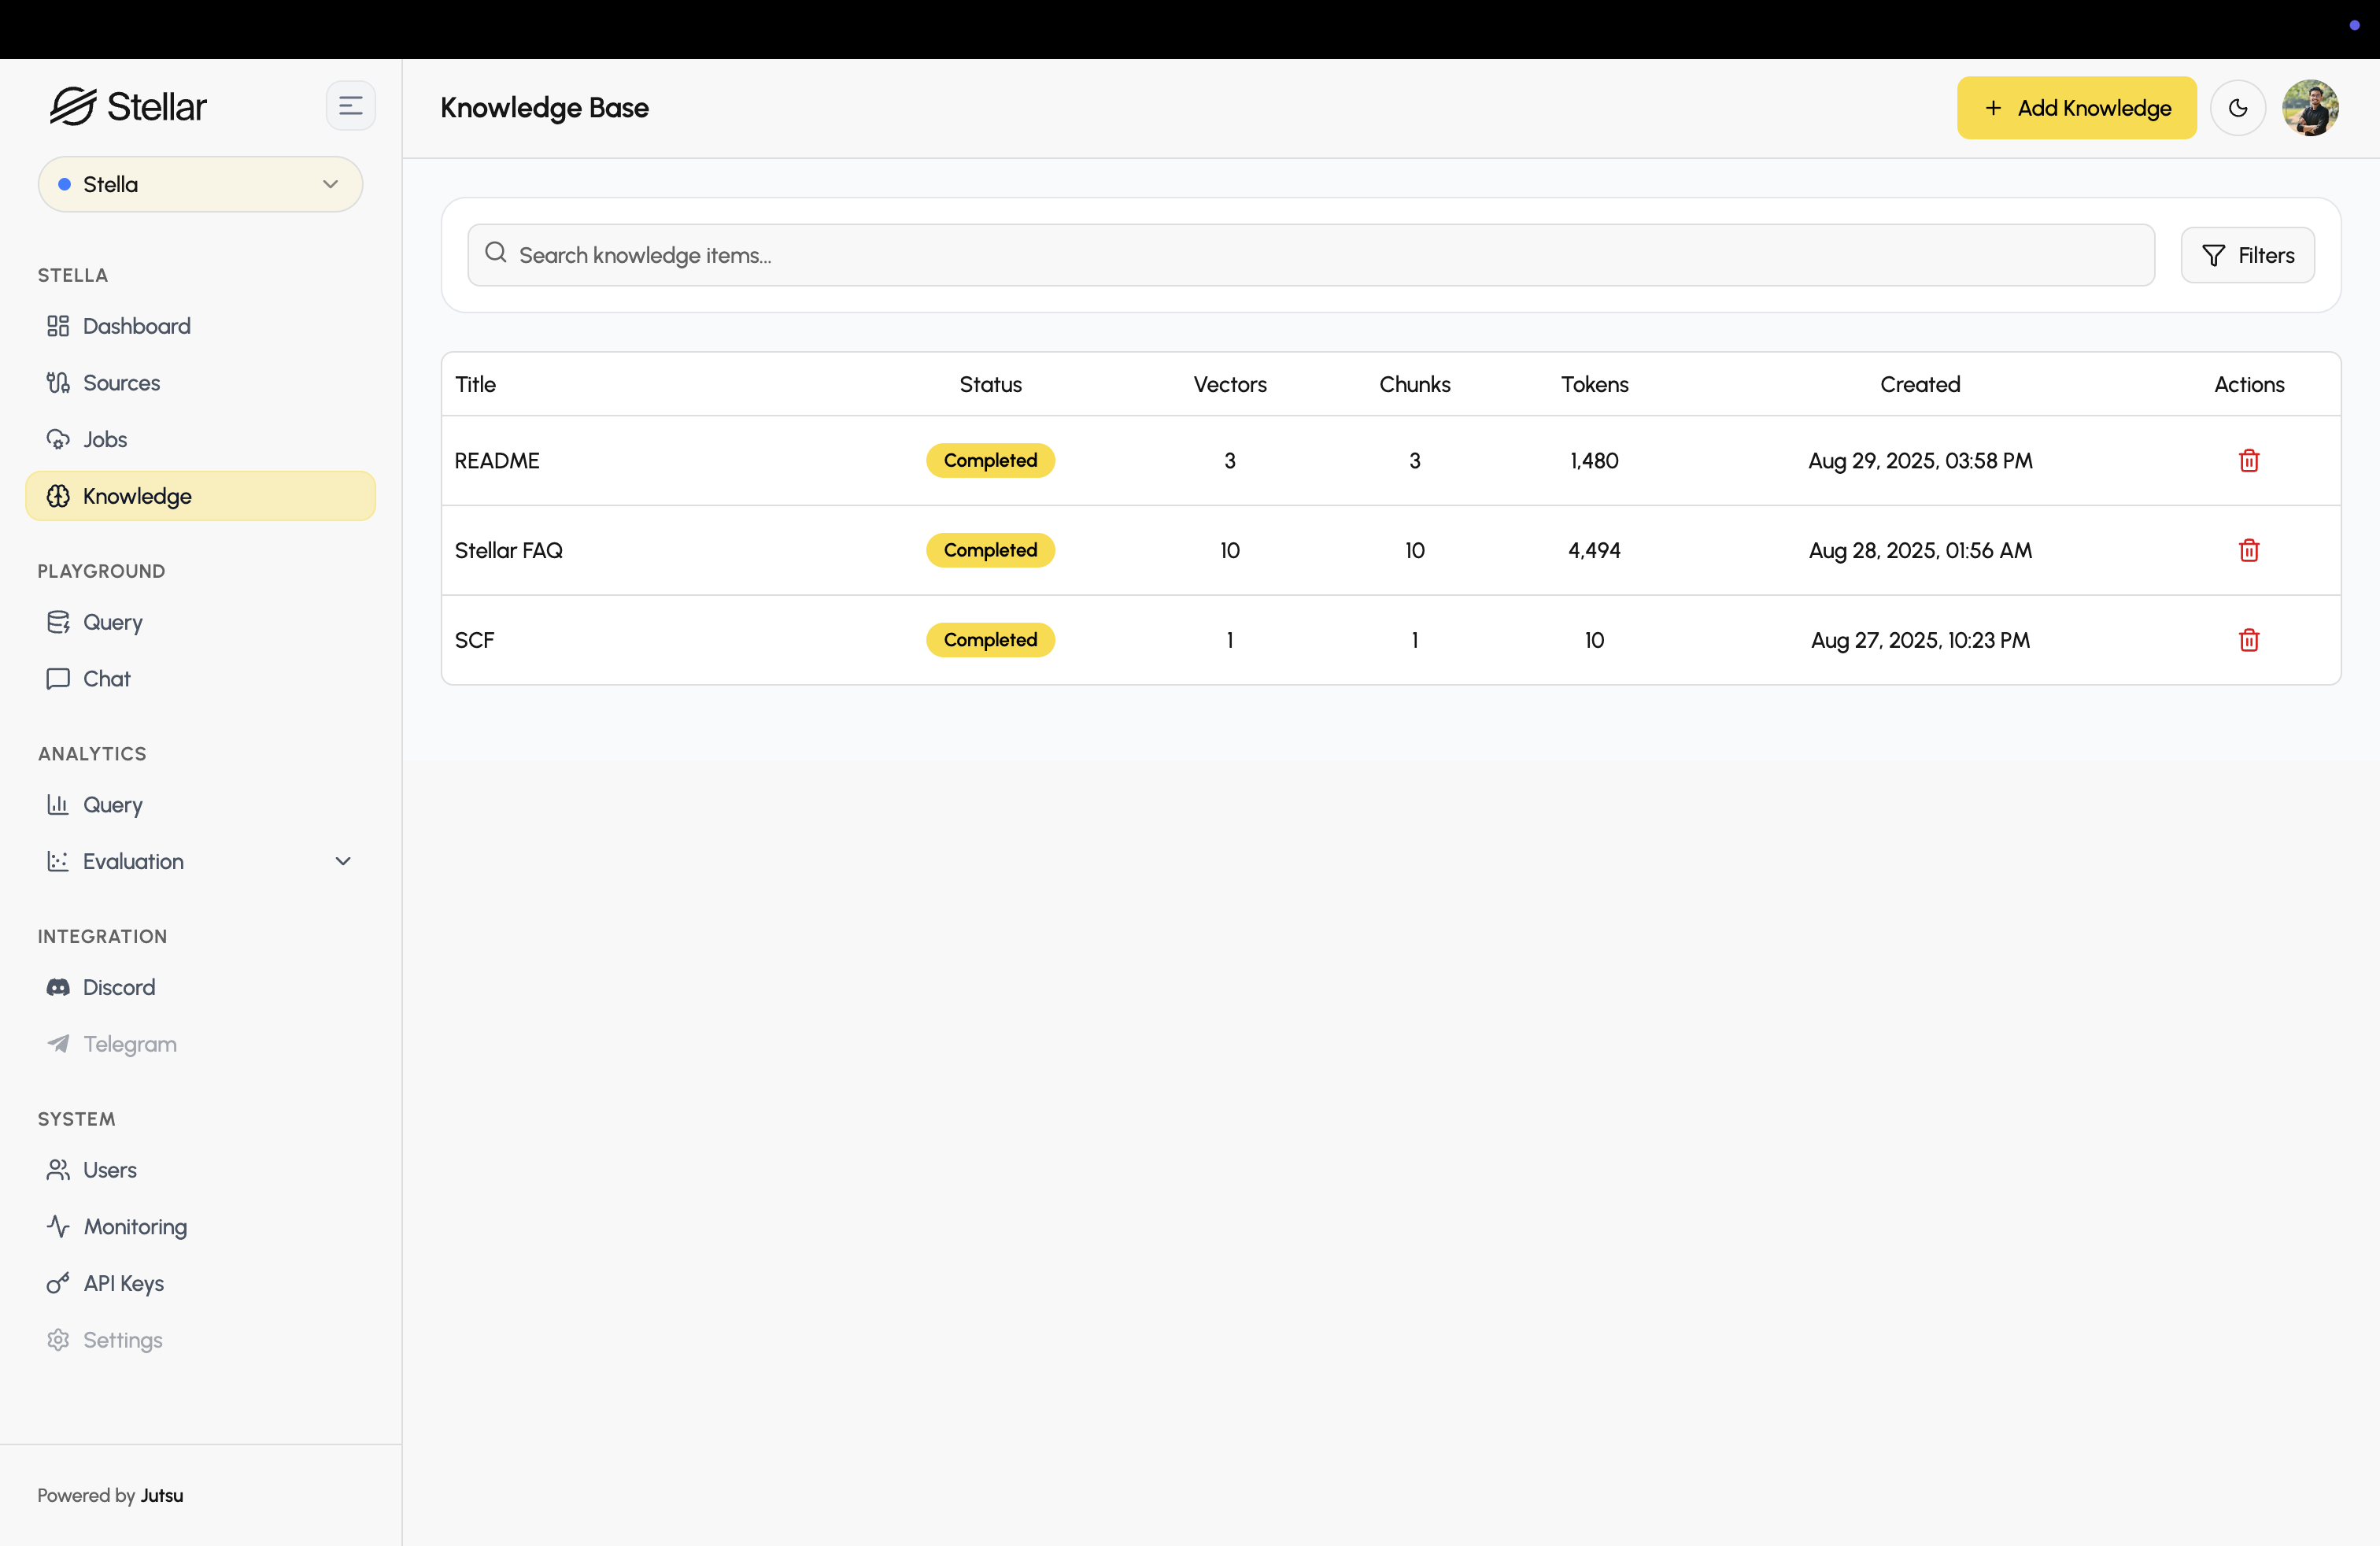The width and height of the screenshot is (2380, 1546).
Task: Open the Chat playground
Action: pos(106,678)
